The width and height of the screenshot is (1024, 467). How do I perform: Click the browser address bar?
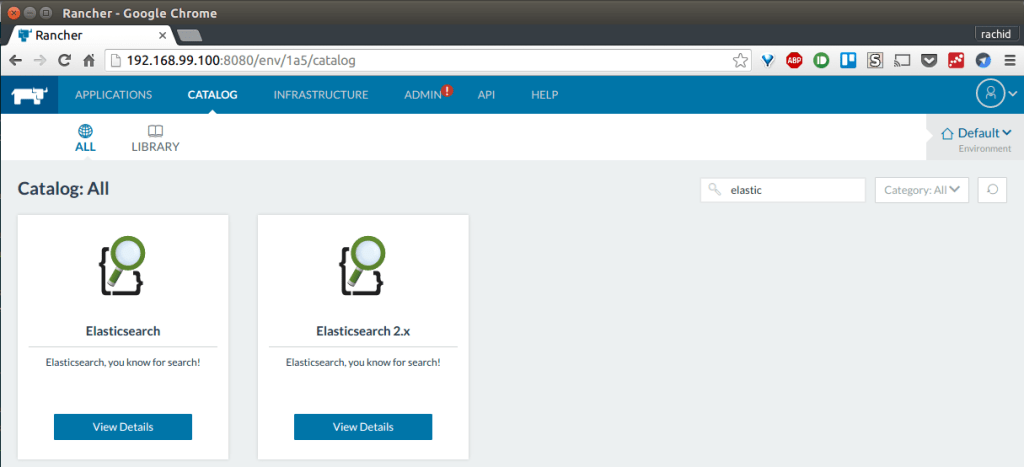pos(428,61)
